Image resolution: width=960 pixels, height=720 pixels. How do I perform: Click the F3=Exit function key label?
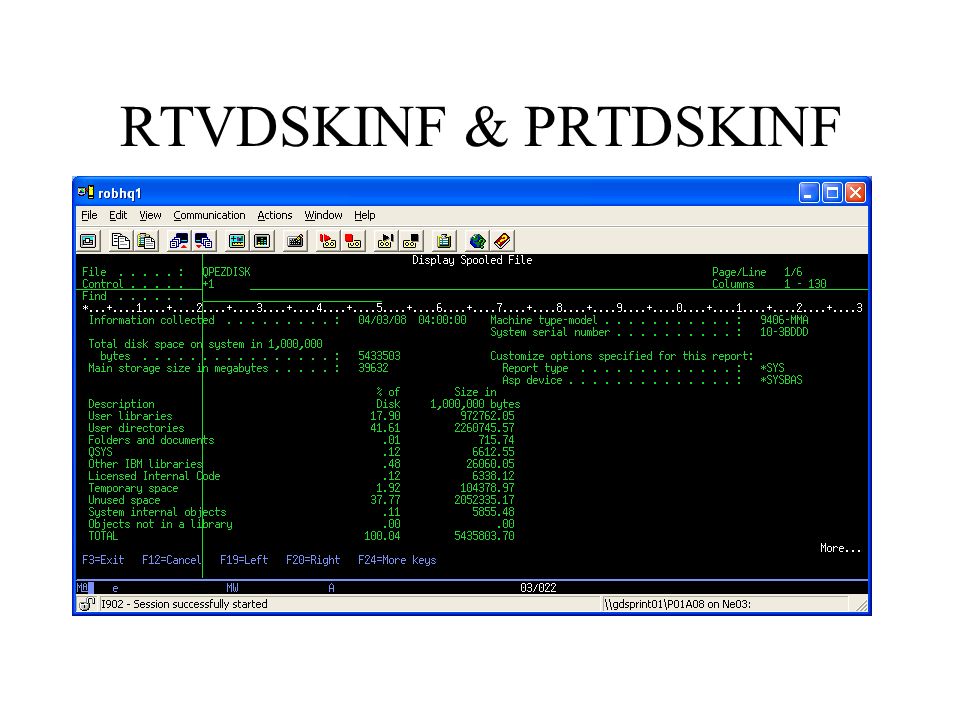103,560
